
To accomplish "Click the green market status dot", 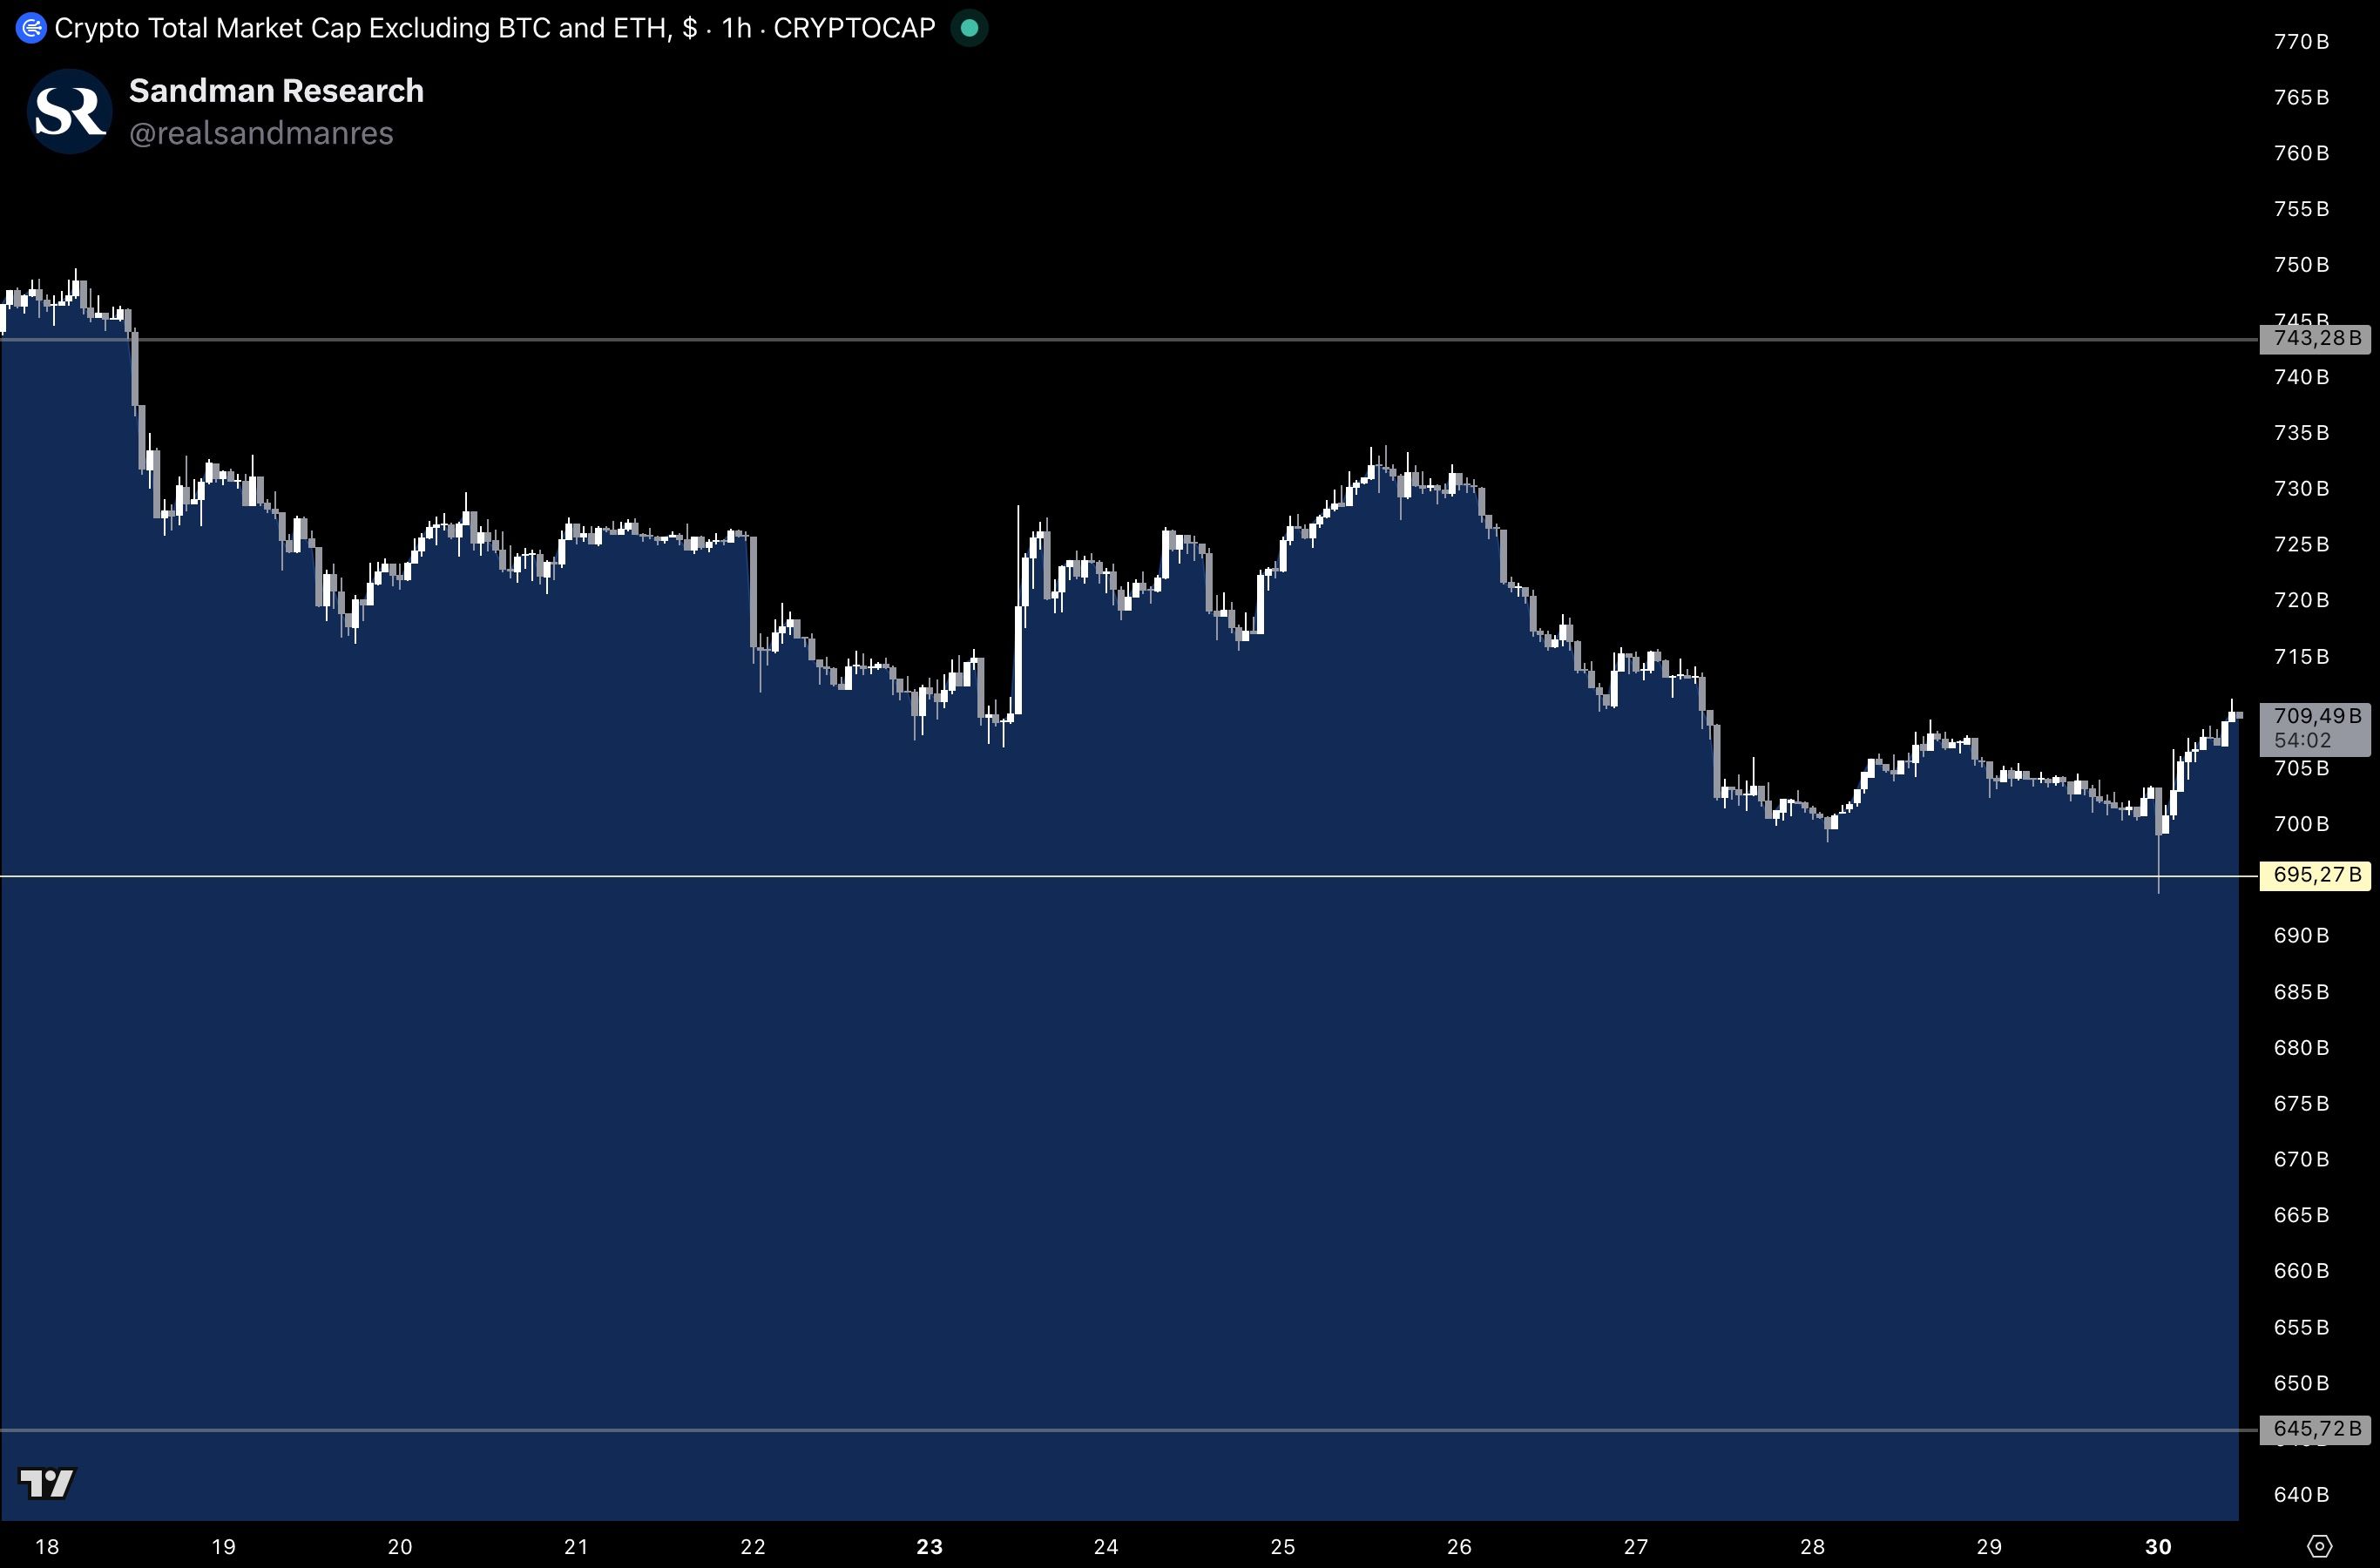I will (x=968, y=28).
